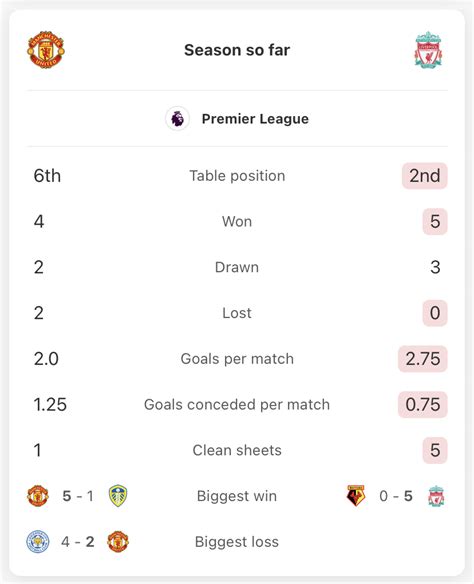Click the highlighted 2.75 goals per match value
Viewport: 474px width, 584px height.
click(423, 359)
